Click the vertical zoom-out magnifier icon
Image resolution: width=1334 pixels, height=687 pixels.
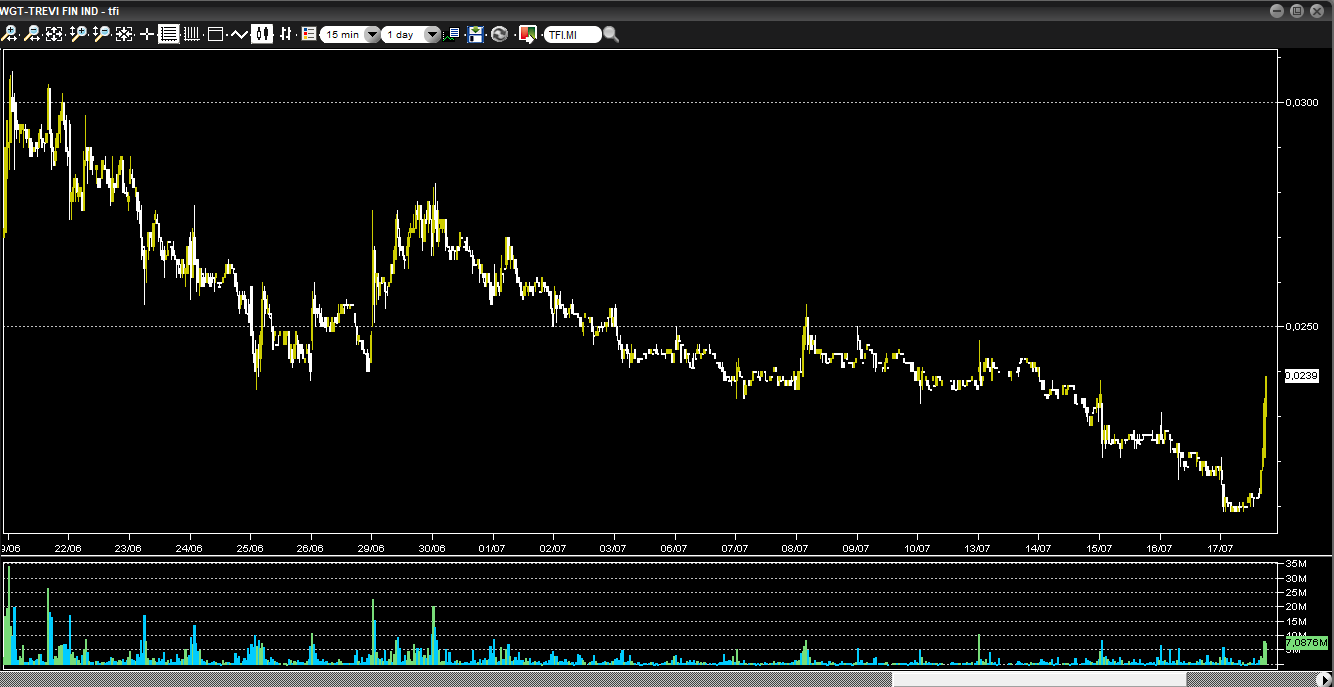click(101, 34)
